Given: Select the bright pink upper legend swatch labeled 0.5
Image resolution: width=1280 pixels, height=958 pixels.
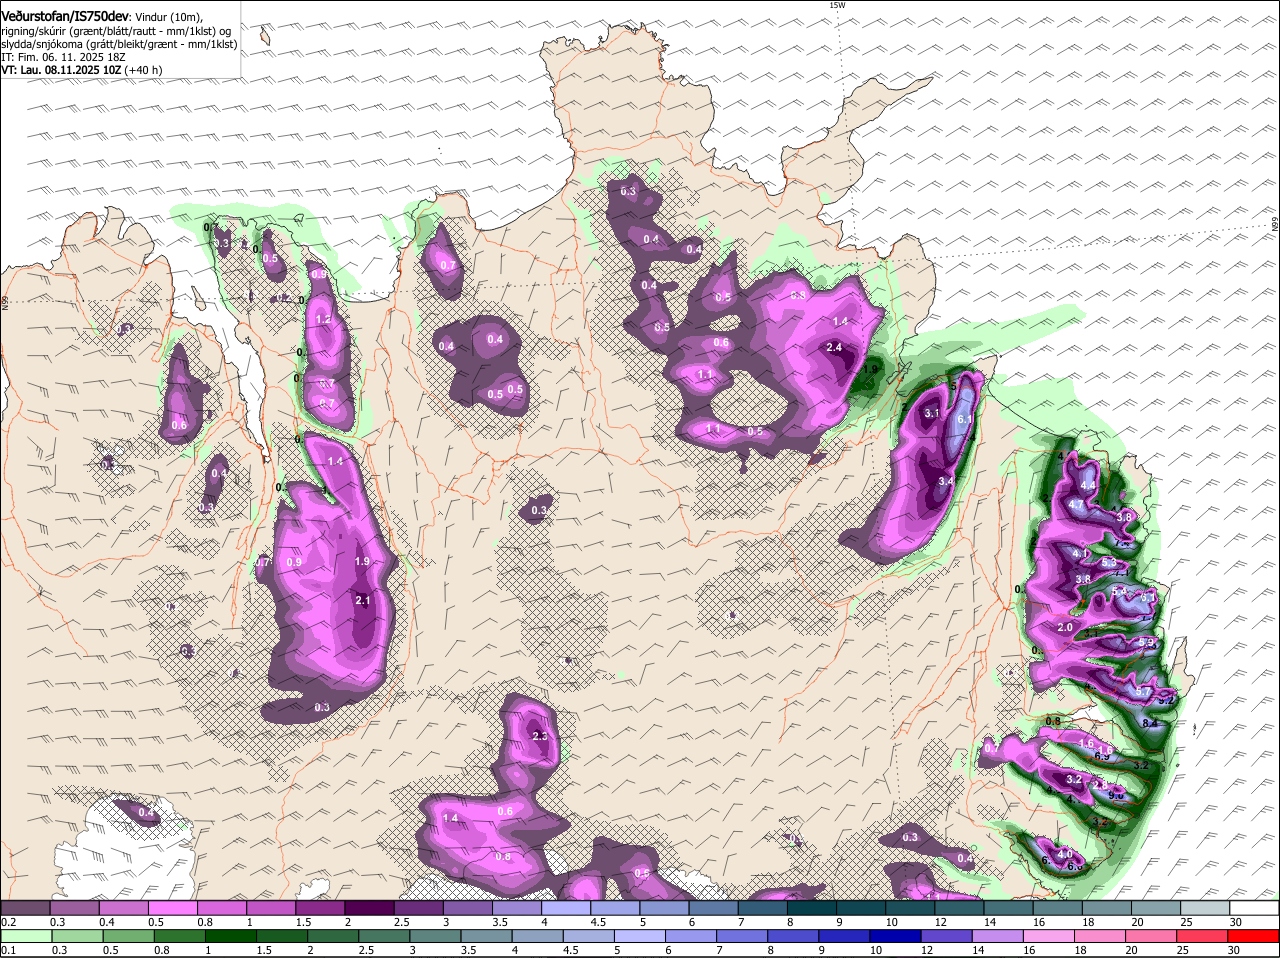Looking at the screenshot, I should [x=172, y=908].
